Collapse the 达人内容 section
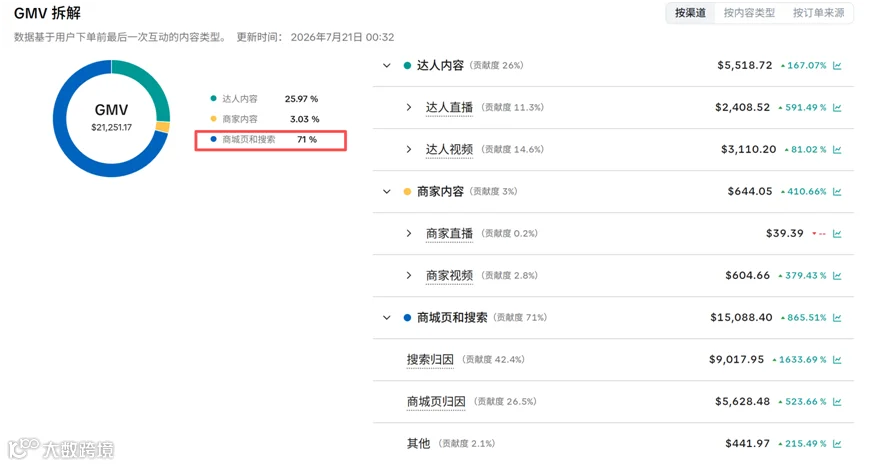The image size is (869, 466). click(387, 66)
